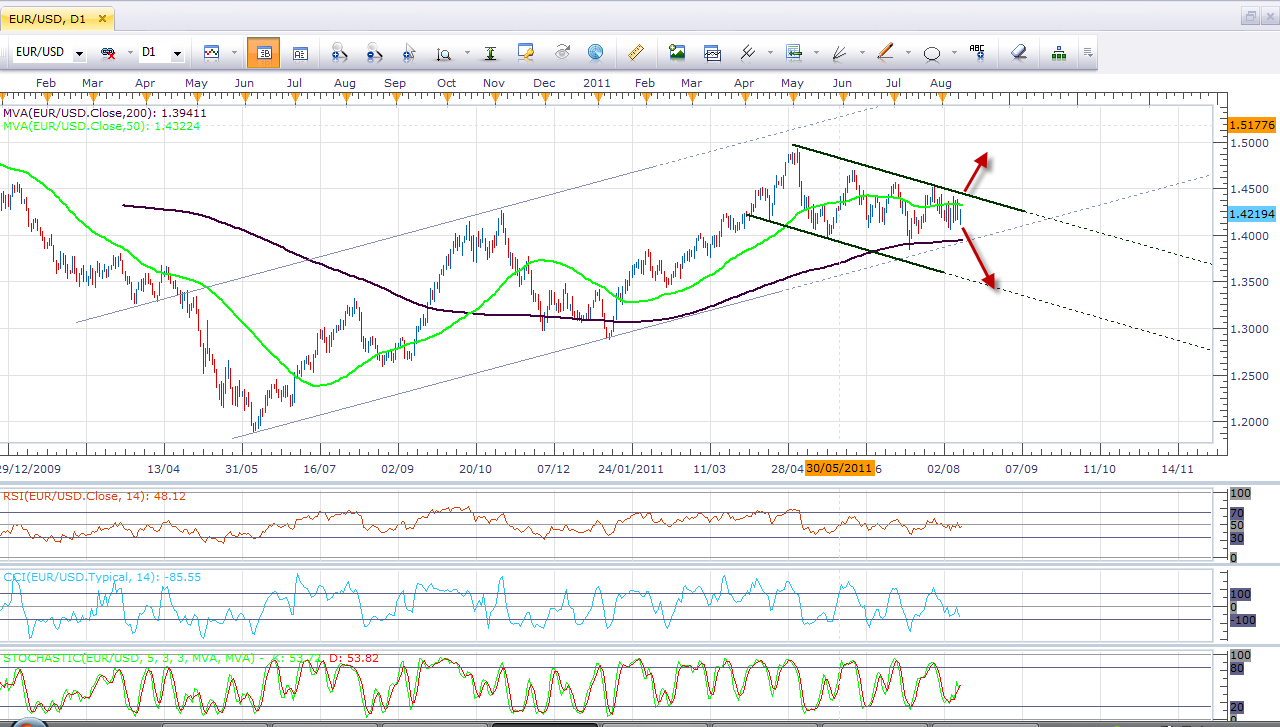
Task: Select the parallel lines channel tool
Action: (748, 52)
